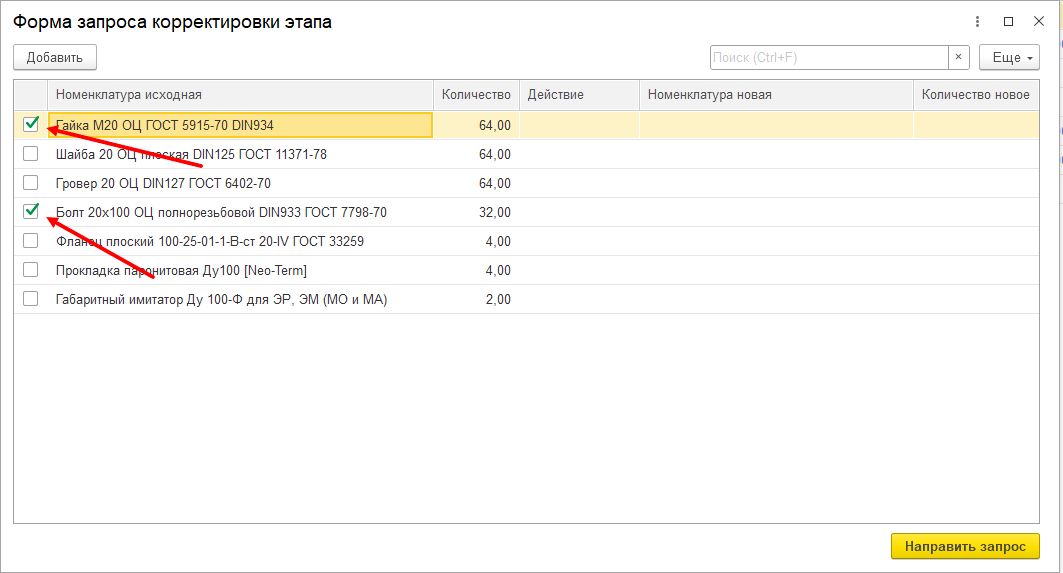The image size is (1063, 573).
Task: Click the Количество новое column header
Action: 976,95
